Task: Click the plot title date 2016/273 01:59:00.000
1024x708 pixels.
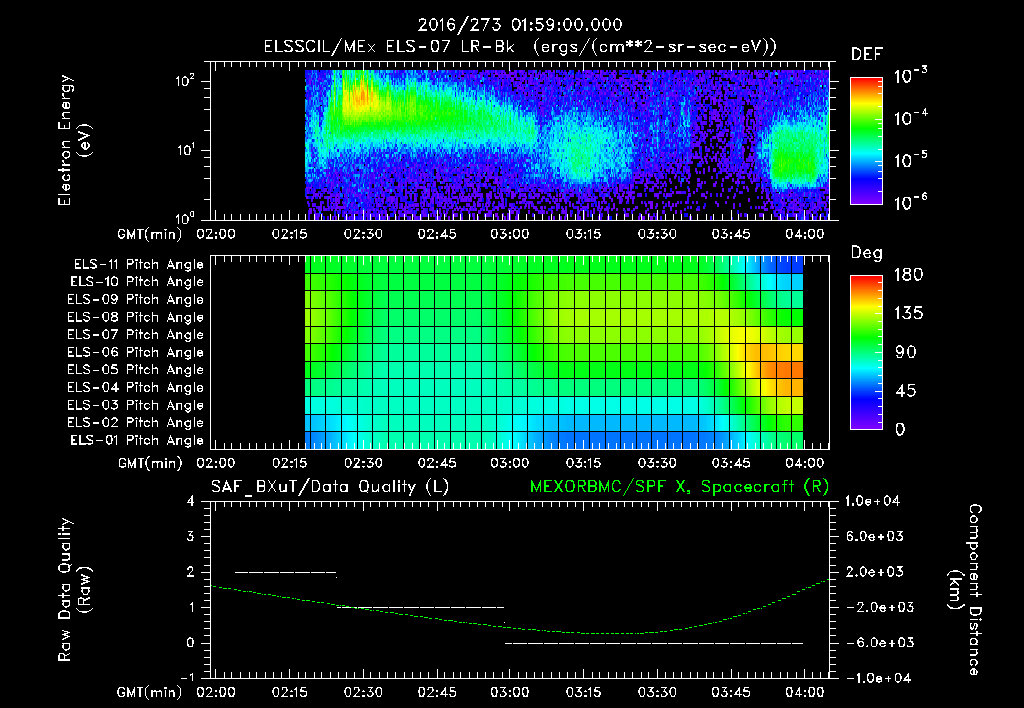Action: coord(520,25)
